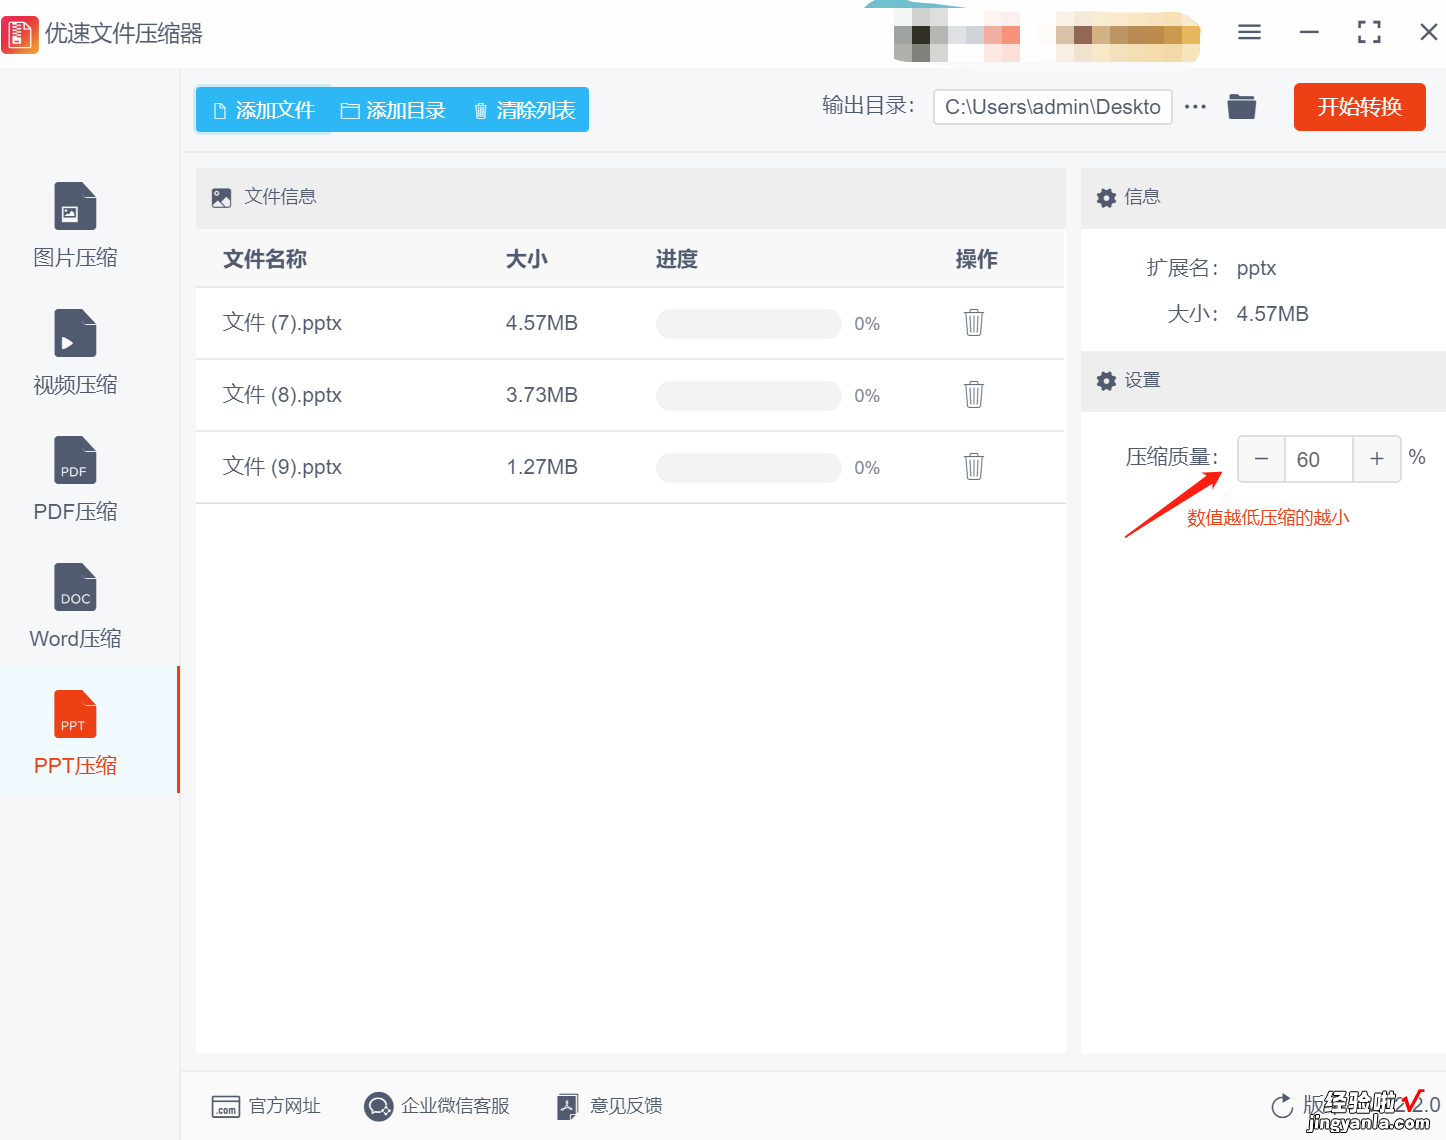This screenshot has width=1446, height=1140.
Task: Toggle fullscreen with the title bar expand icon
Action: coord(1369,33)
